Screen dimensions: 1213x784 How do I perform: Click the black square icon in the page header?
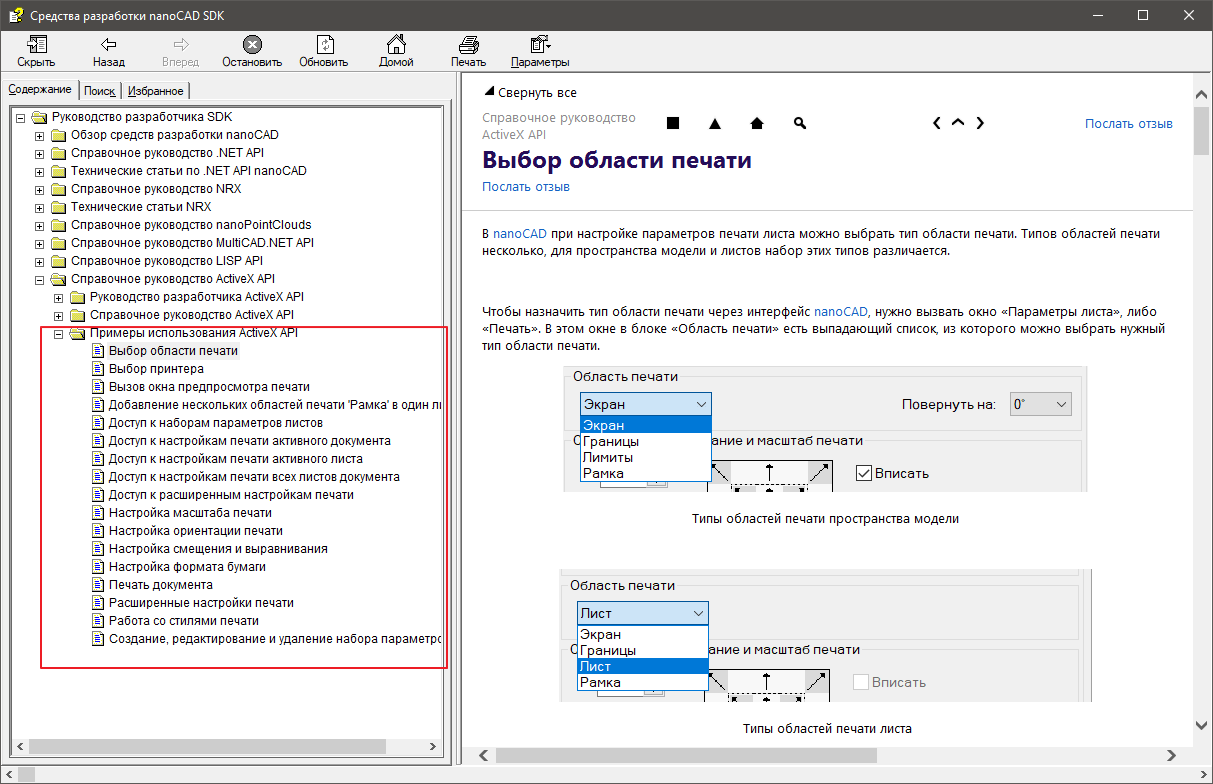click(673, 123)
